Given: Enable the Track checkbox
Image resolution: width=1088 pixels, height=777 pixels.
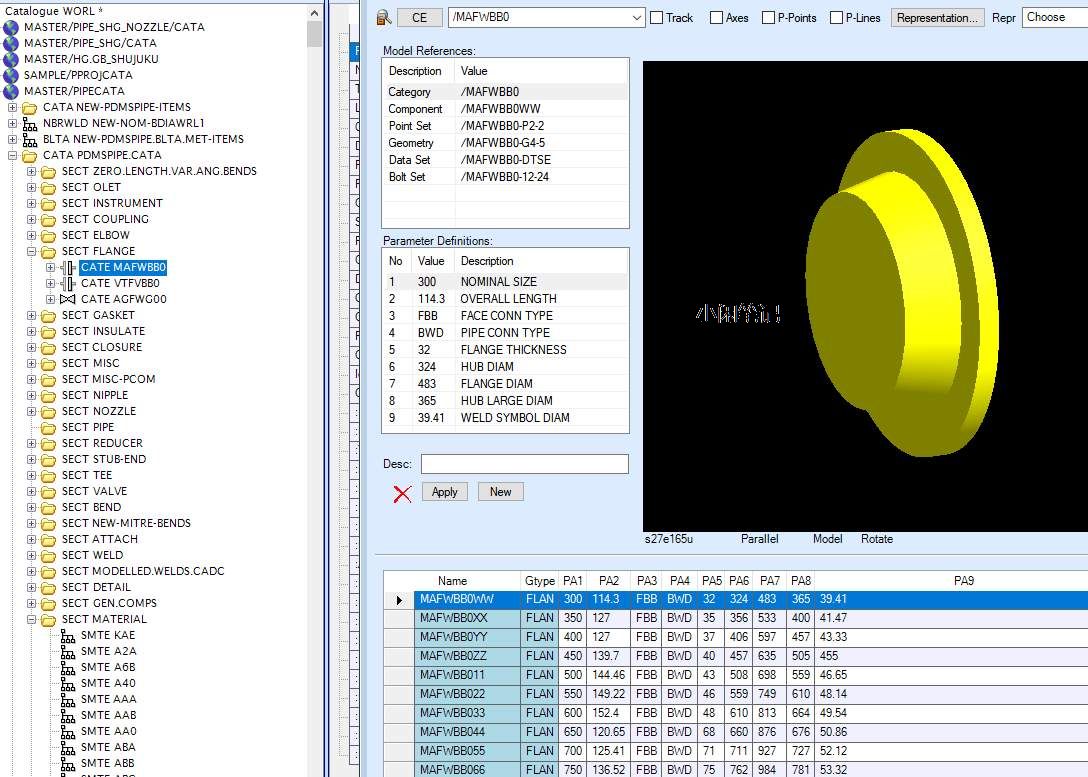Looking at the screenshot, I should coord(657,18).
